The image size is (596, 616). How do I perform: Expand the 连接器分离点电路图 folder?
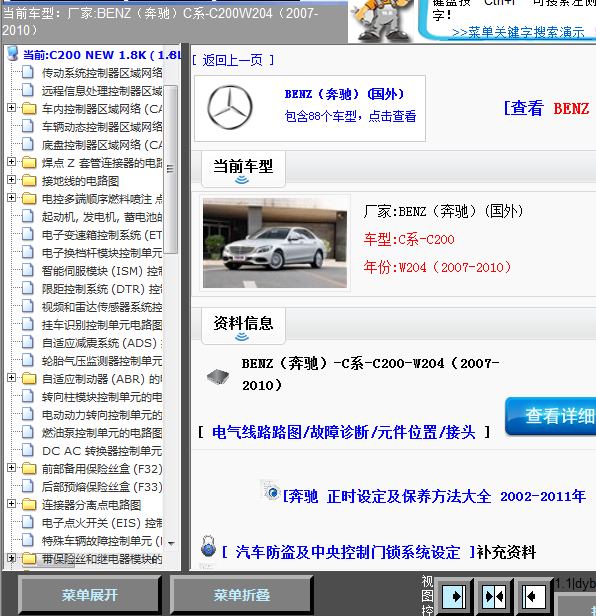point(11,503)
